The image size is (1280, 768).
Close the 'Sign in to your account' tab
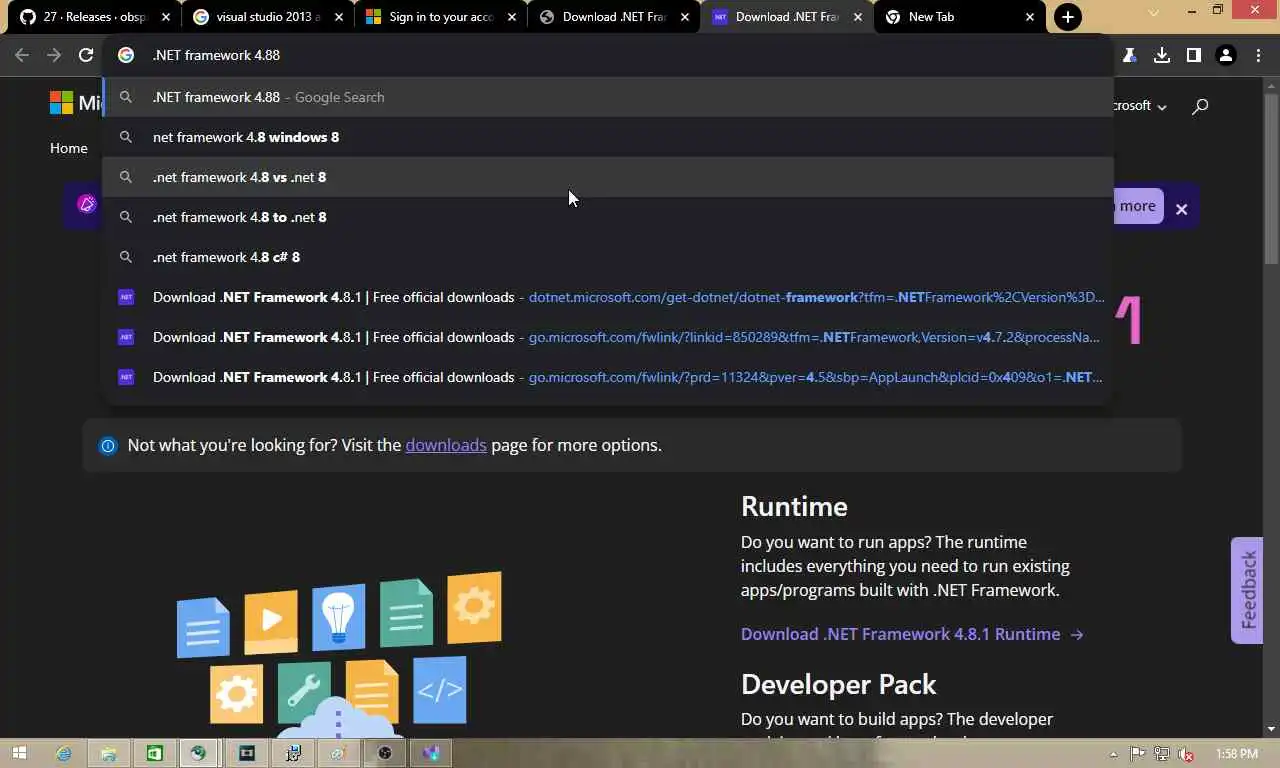(x=512, y=17)
